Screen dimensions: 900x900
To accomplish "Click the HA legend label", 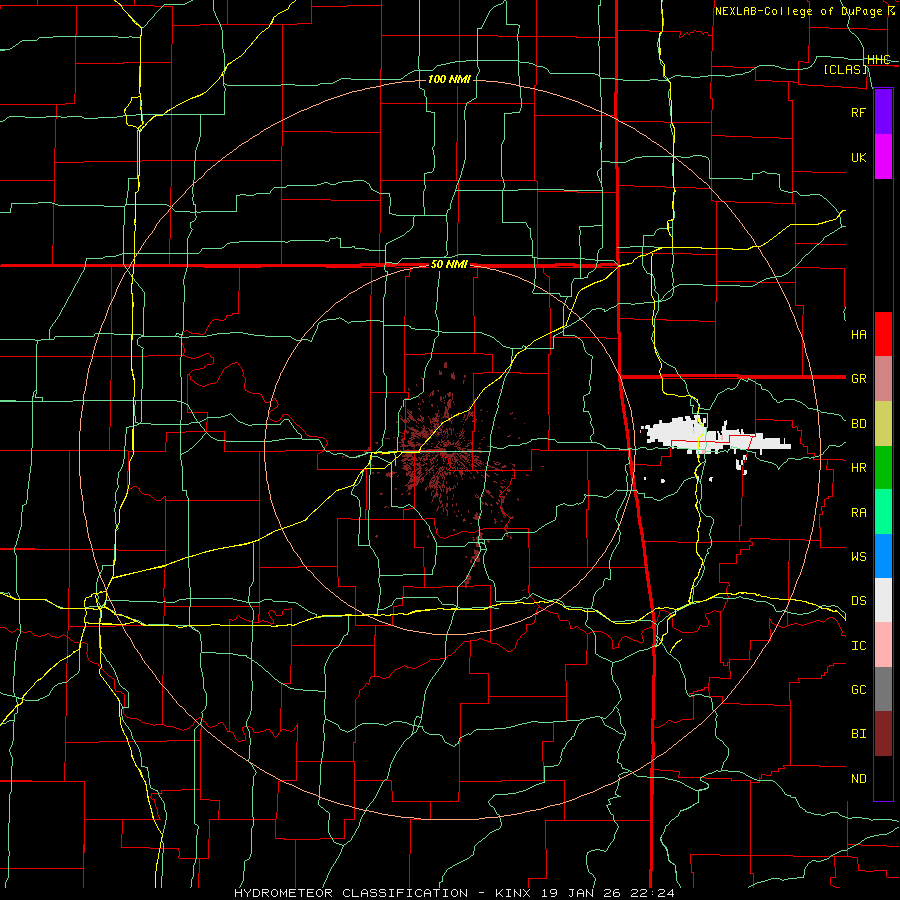I will [x=859, y=334].
